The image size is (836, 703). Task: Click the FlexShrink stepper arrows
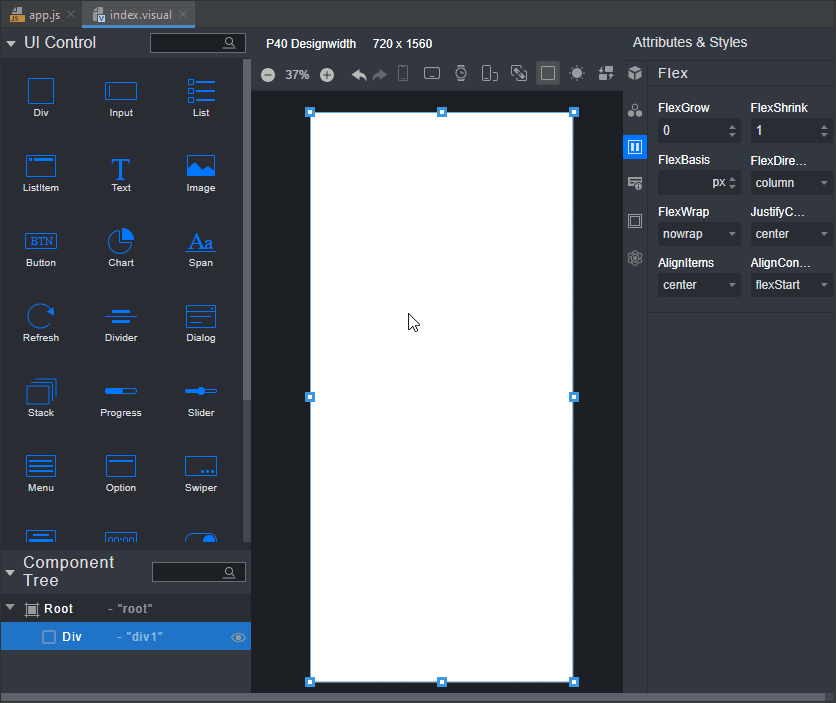pos(824,131)
